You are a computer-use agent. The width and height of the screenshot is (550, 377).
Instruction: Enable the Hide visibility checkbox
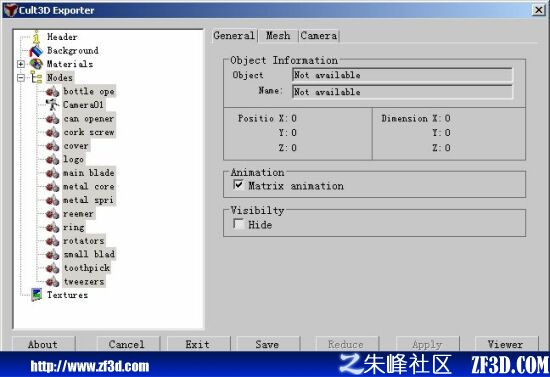(239, 224)
